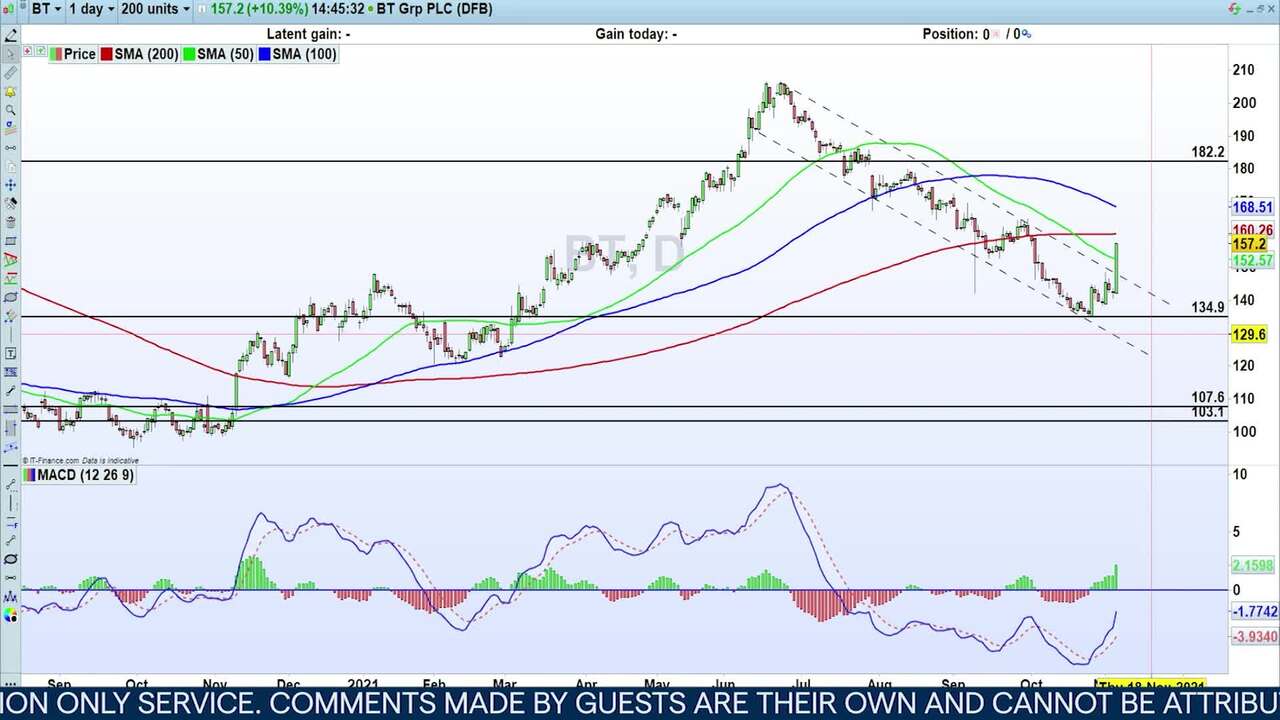This screenshot has width=1280, height=720.
Task: Open the BT instrument dropdown
Action: [x=46, y=9]
